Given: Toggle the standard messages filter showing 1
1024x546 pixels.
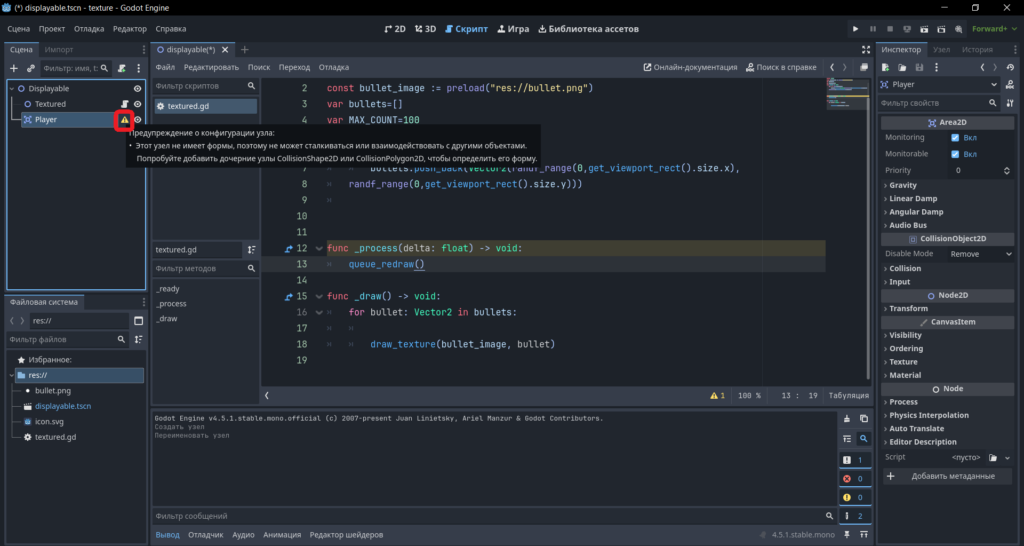Looking at the screenshot, I should pyautogui.click(x=855, y=460).
